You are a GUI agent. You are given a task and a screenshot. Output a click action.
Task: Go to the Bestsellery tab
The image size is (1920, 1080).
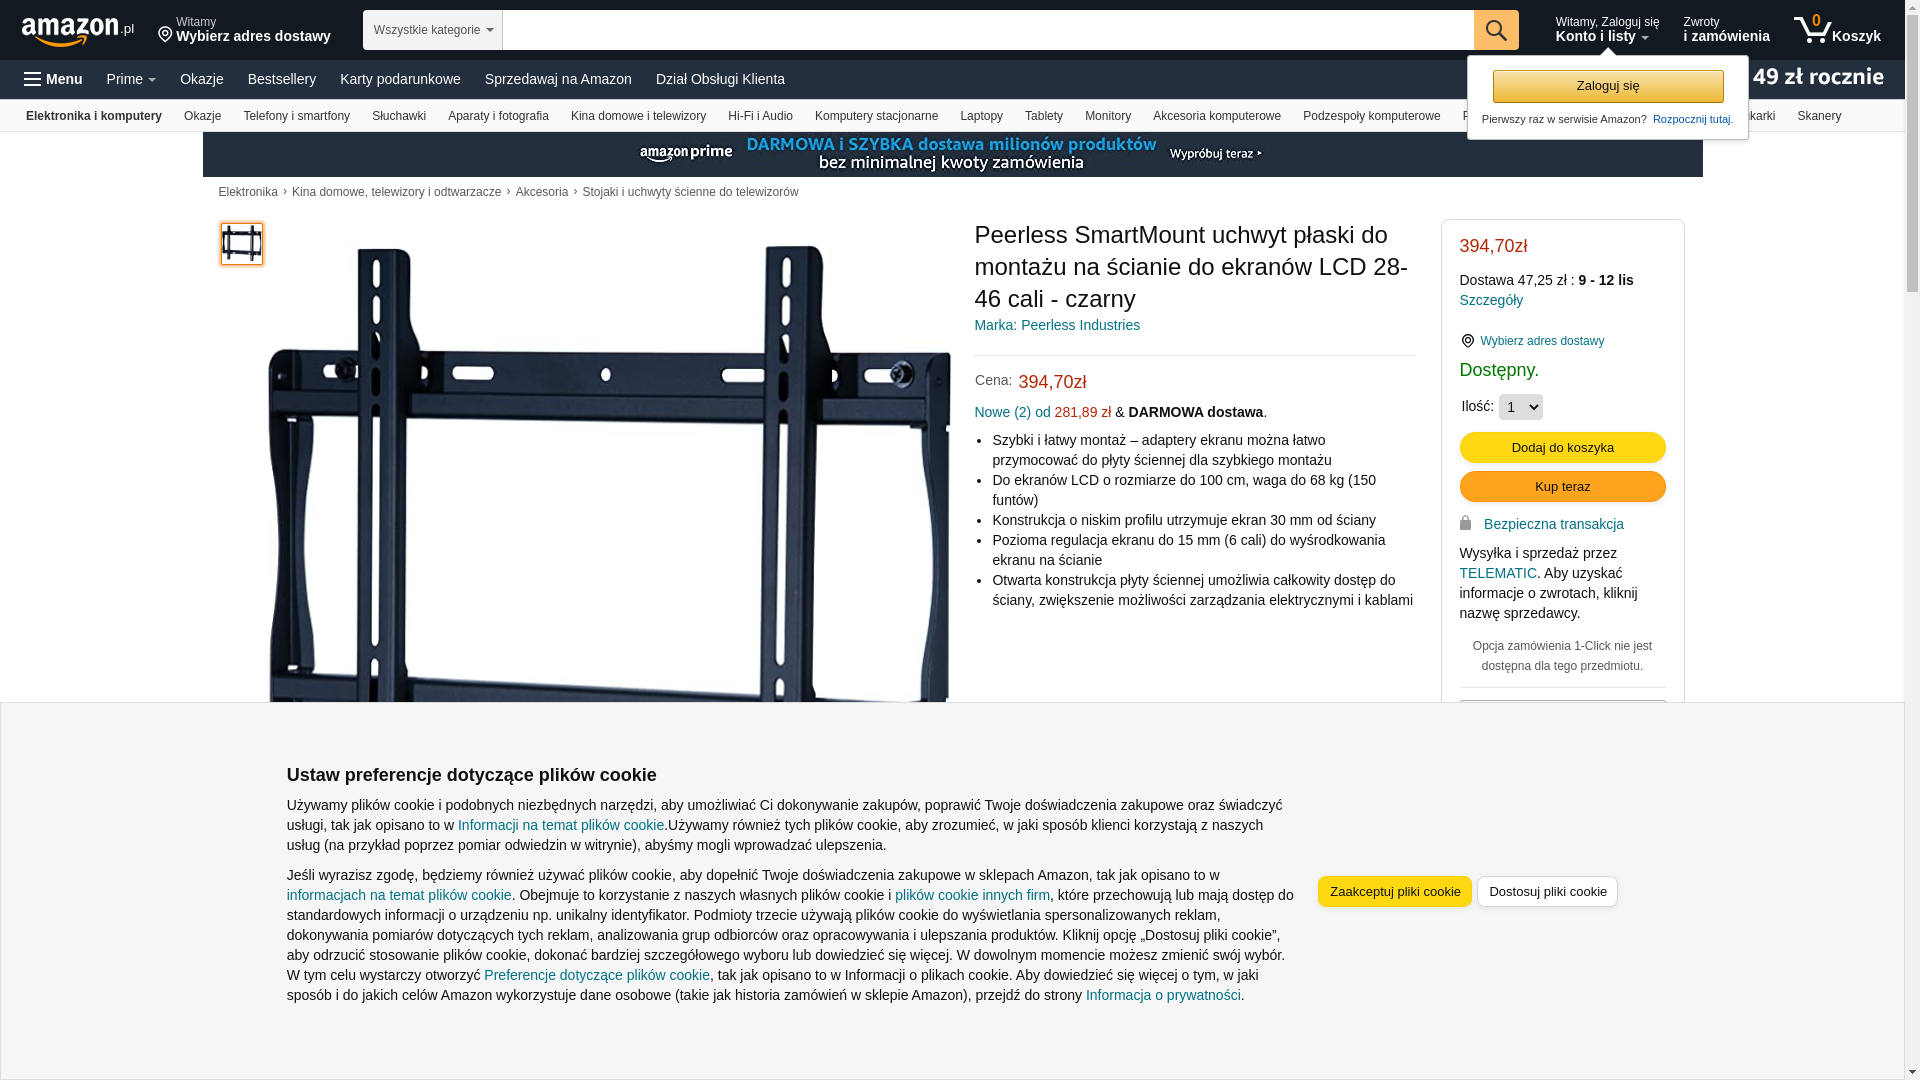coord(282,79)
